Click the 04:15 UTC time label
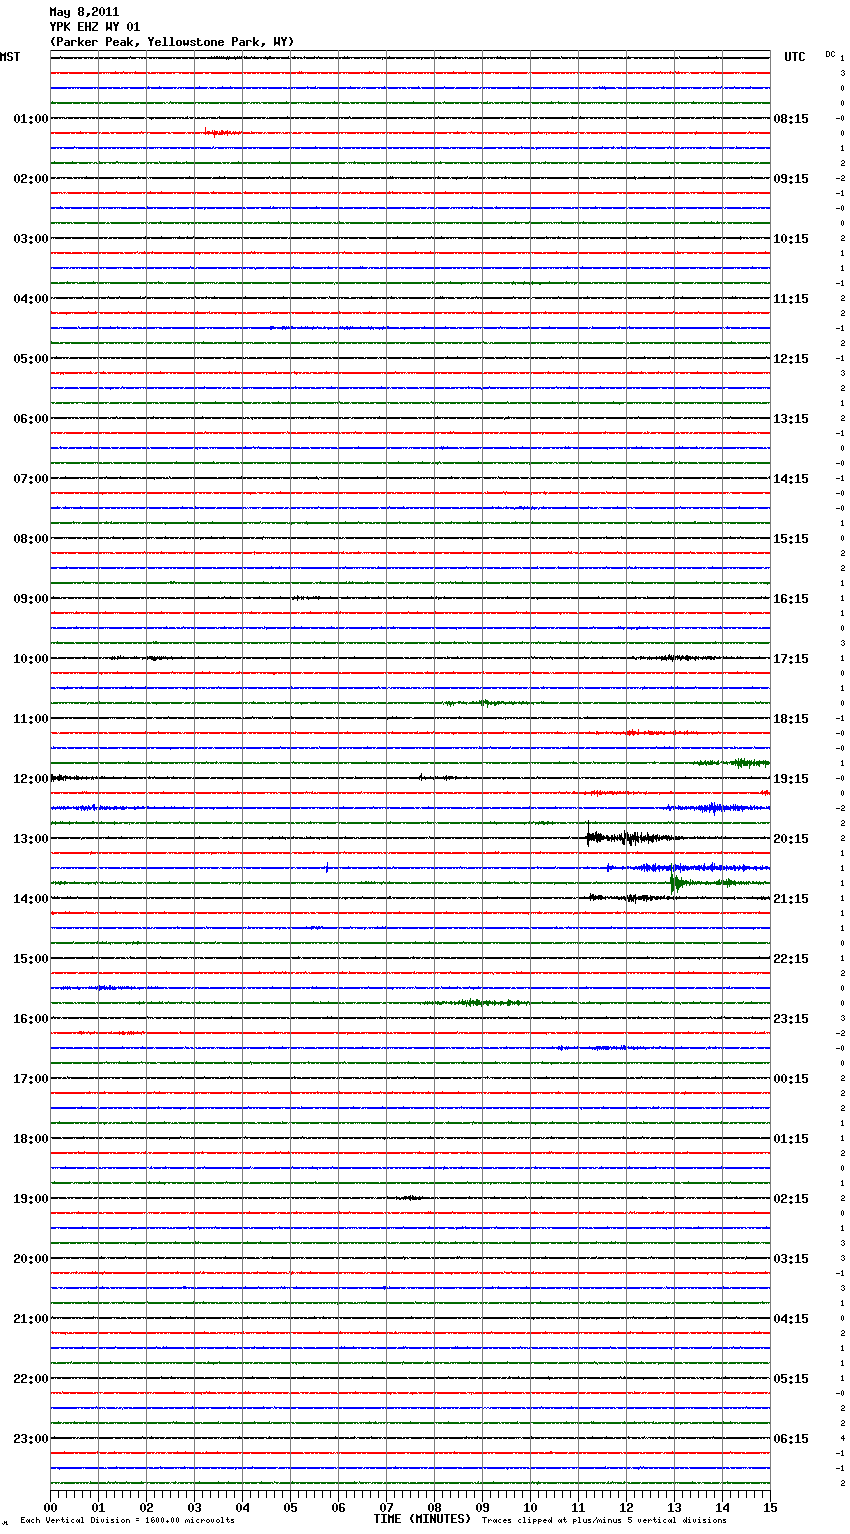This screenshot has width=850, height=1534. click(791, 1319)
